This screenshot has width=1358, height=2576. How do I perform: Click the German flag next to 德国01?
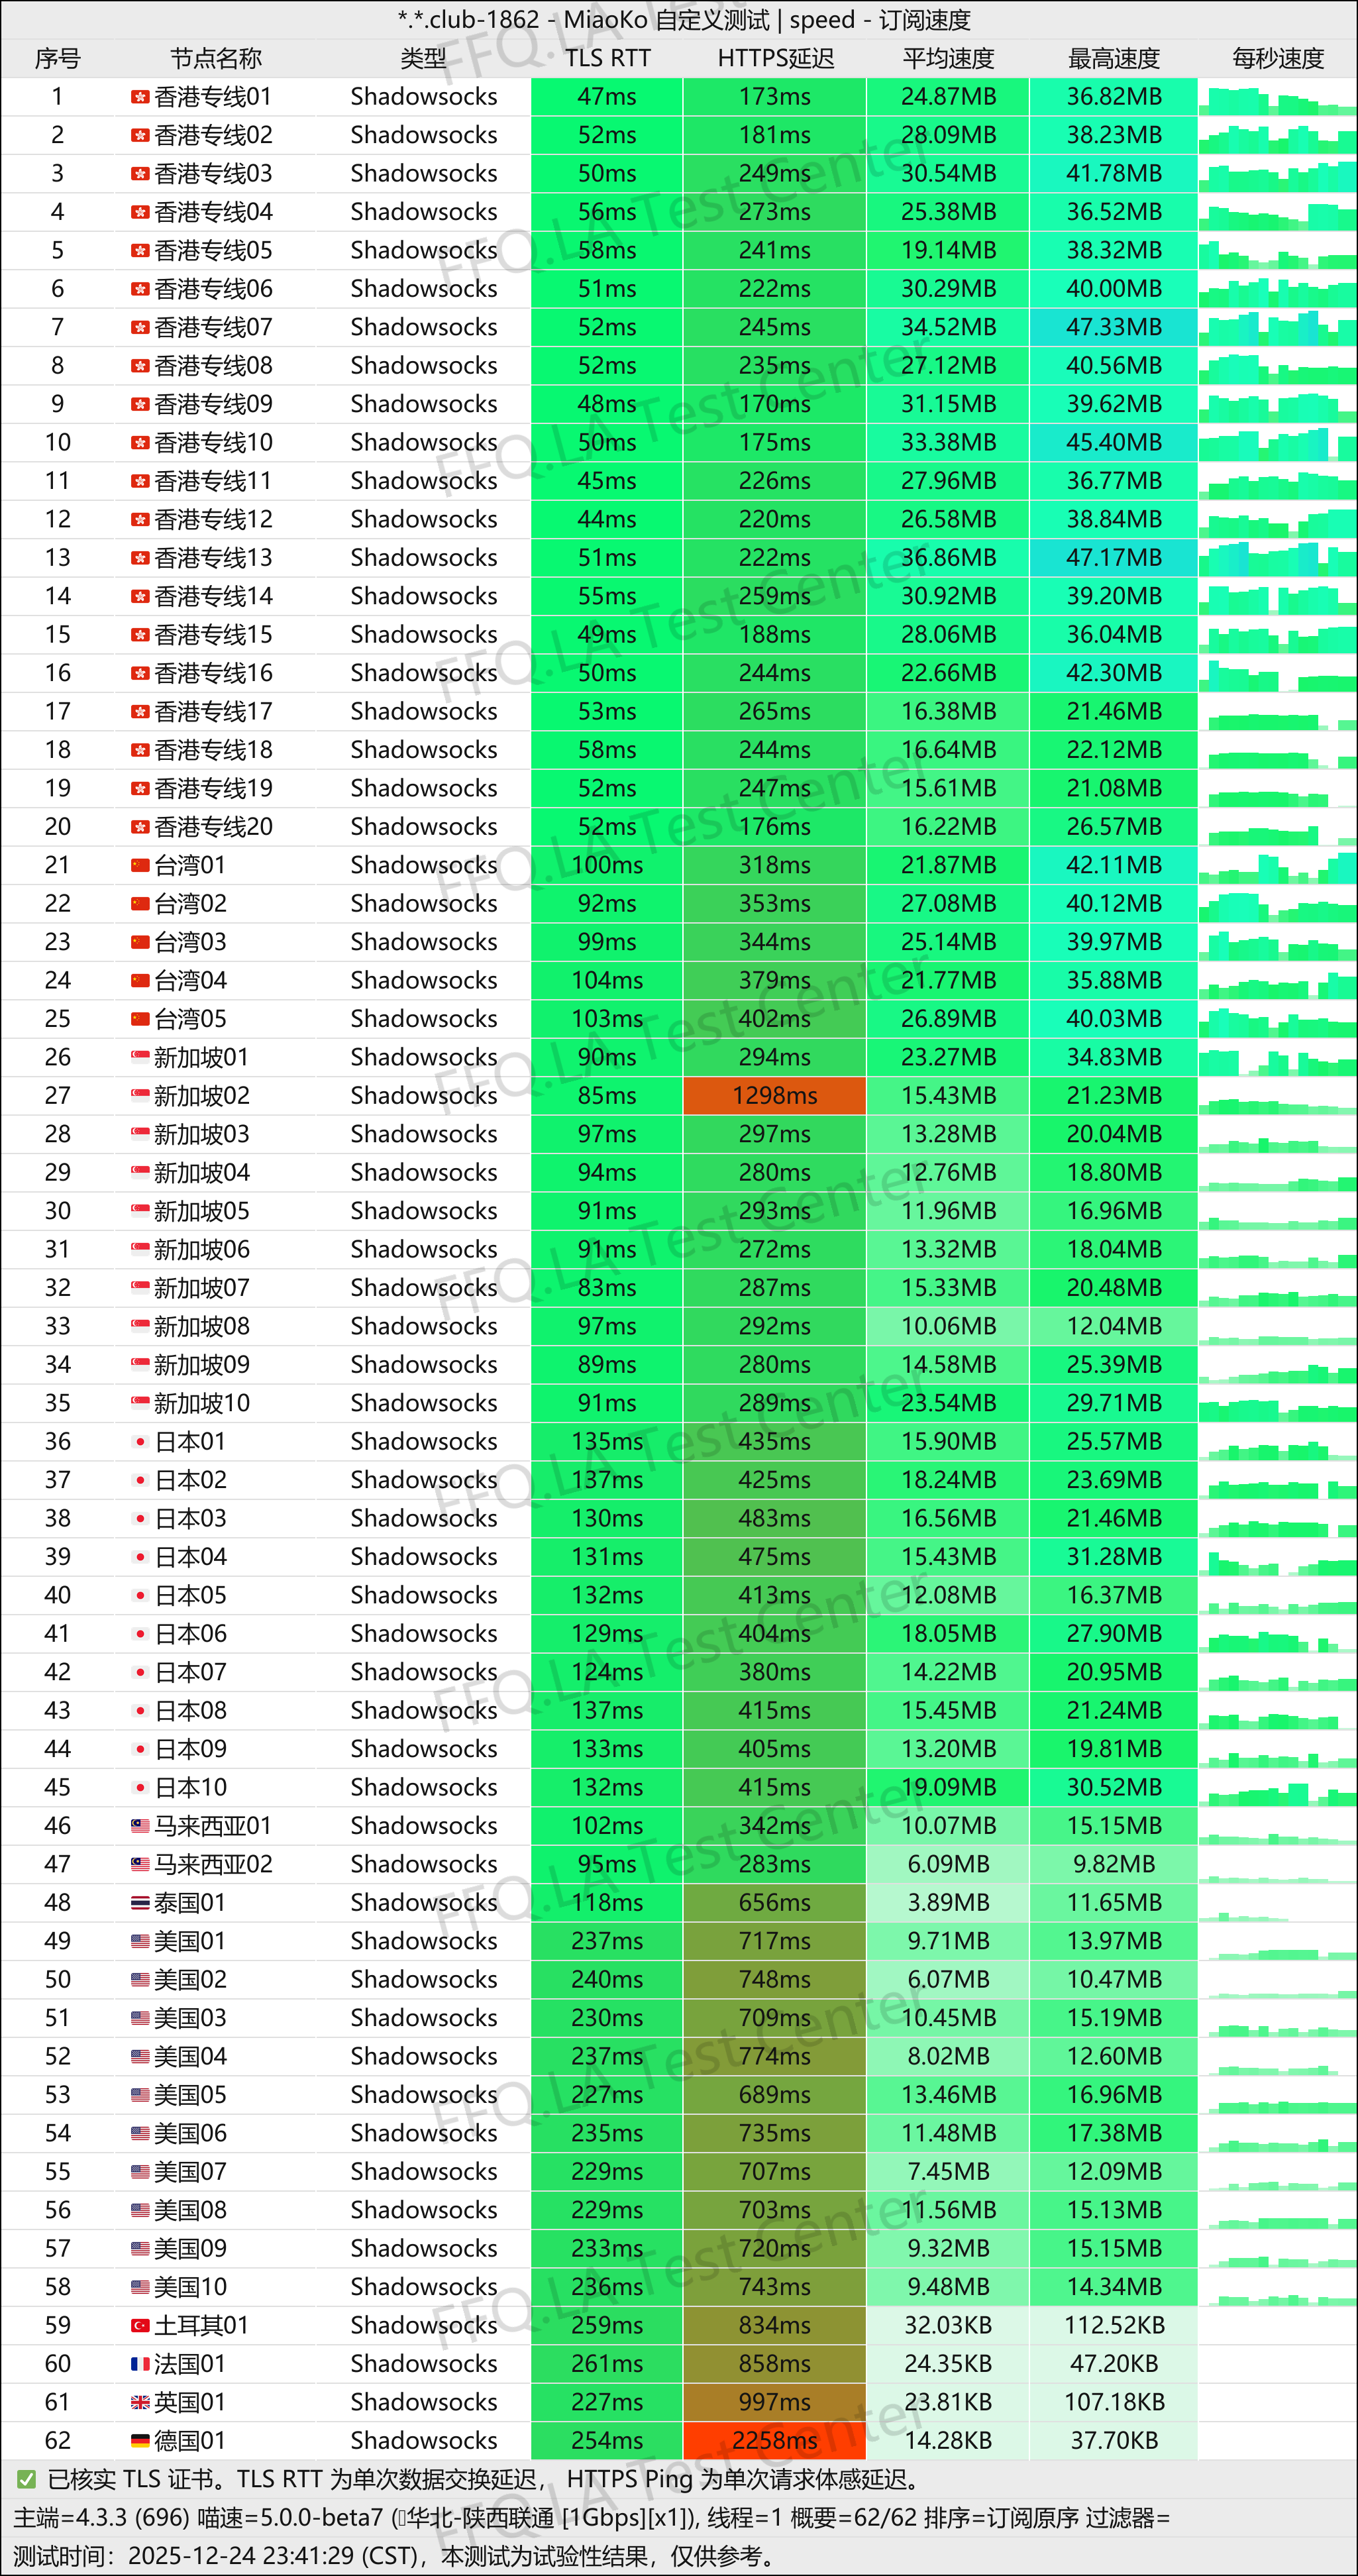tap(140, 2440)
